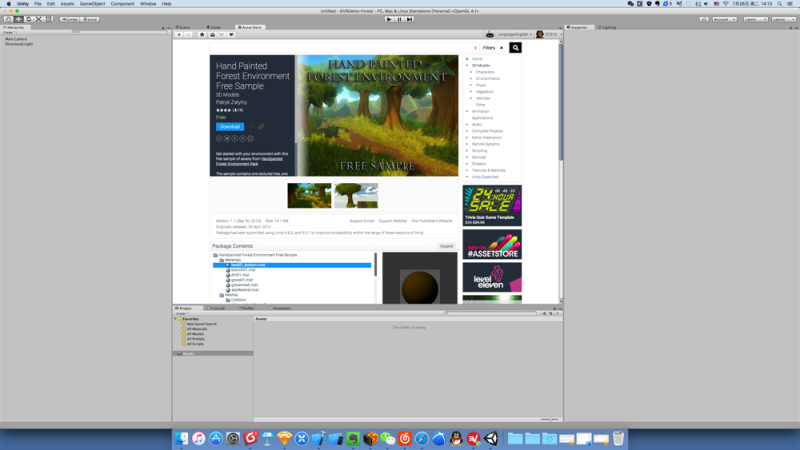
Task: Click the Expand button in Package Contents
Action: pyautogui.click(x=446, y=246)
